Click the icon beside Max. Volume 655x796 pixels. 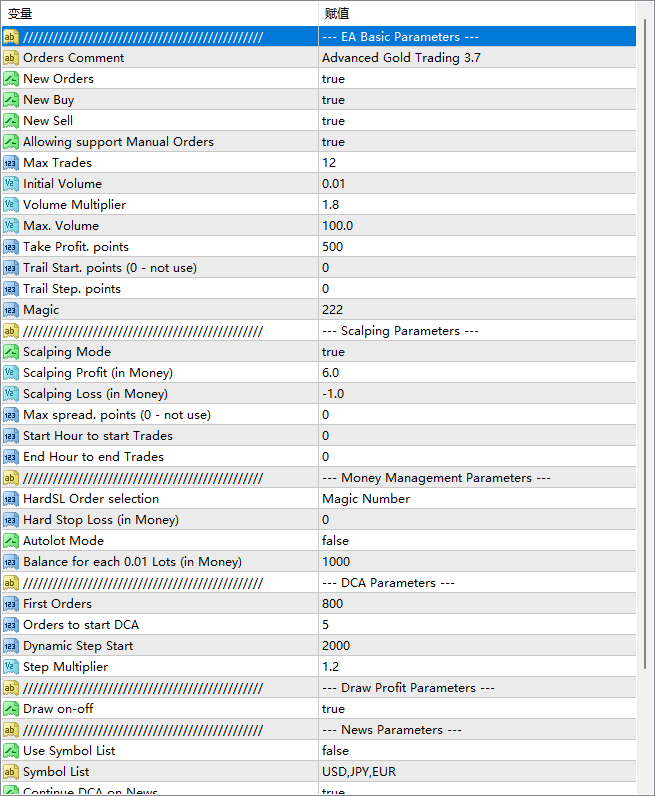coord(11,226)
